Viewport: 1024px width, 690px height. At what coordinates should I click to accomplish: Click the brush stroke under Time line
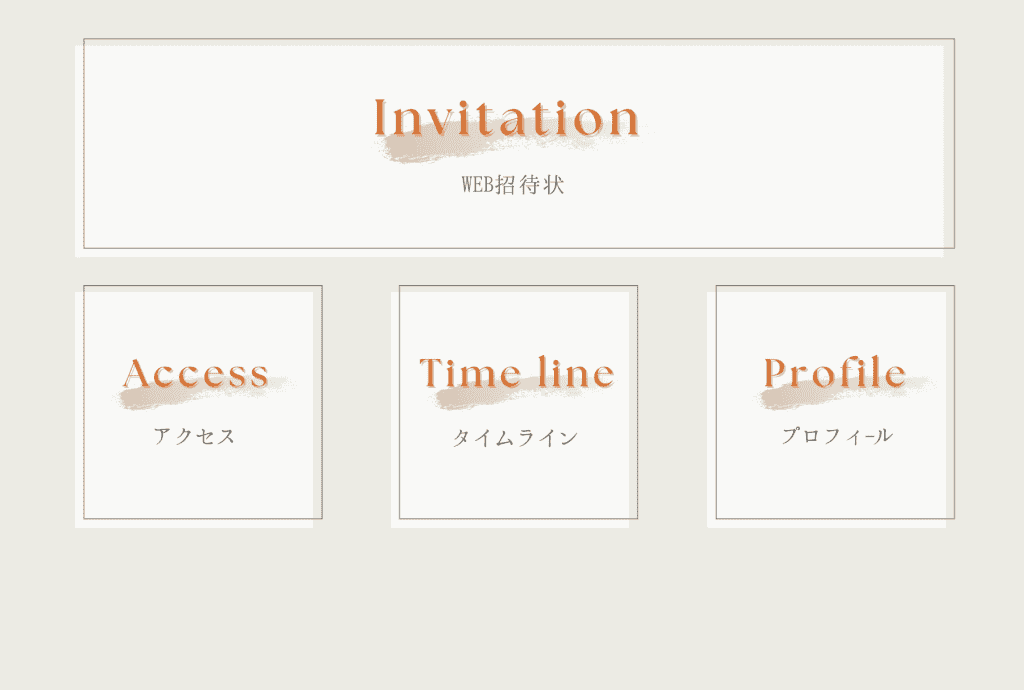click(470, 398)
